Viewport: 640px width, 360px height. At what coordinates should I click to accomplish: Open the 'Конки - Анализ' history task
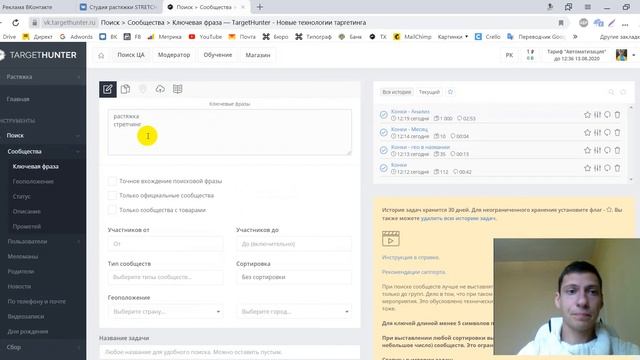(x=410, y=111)
